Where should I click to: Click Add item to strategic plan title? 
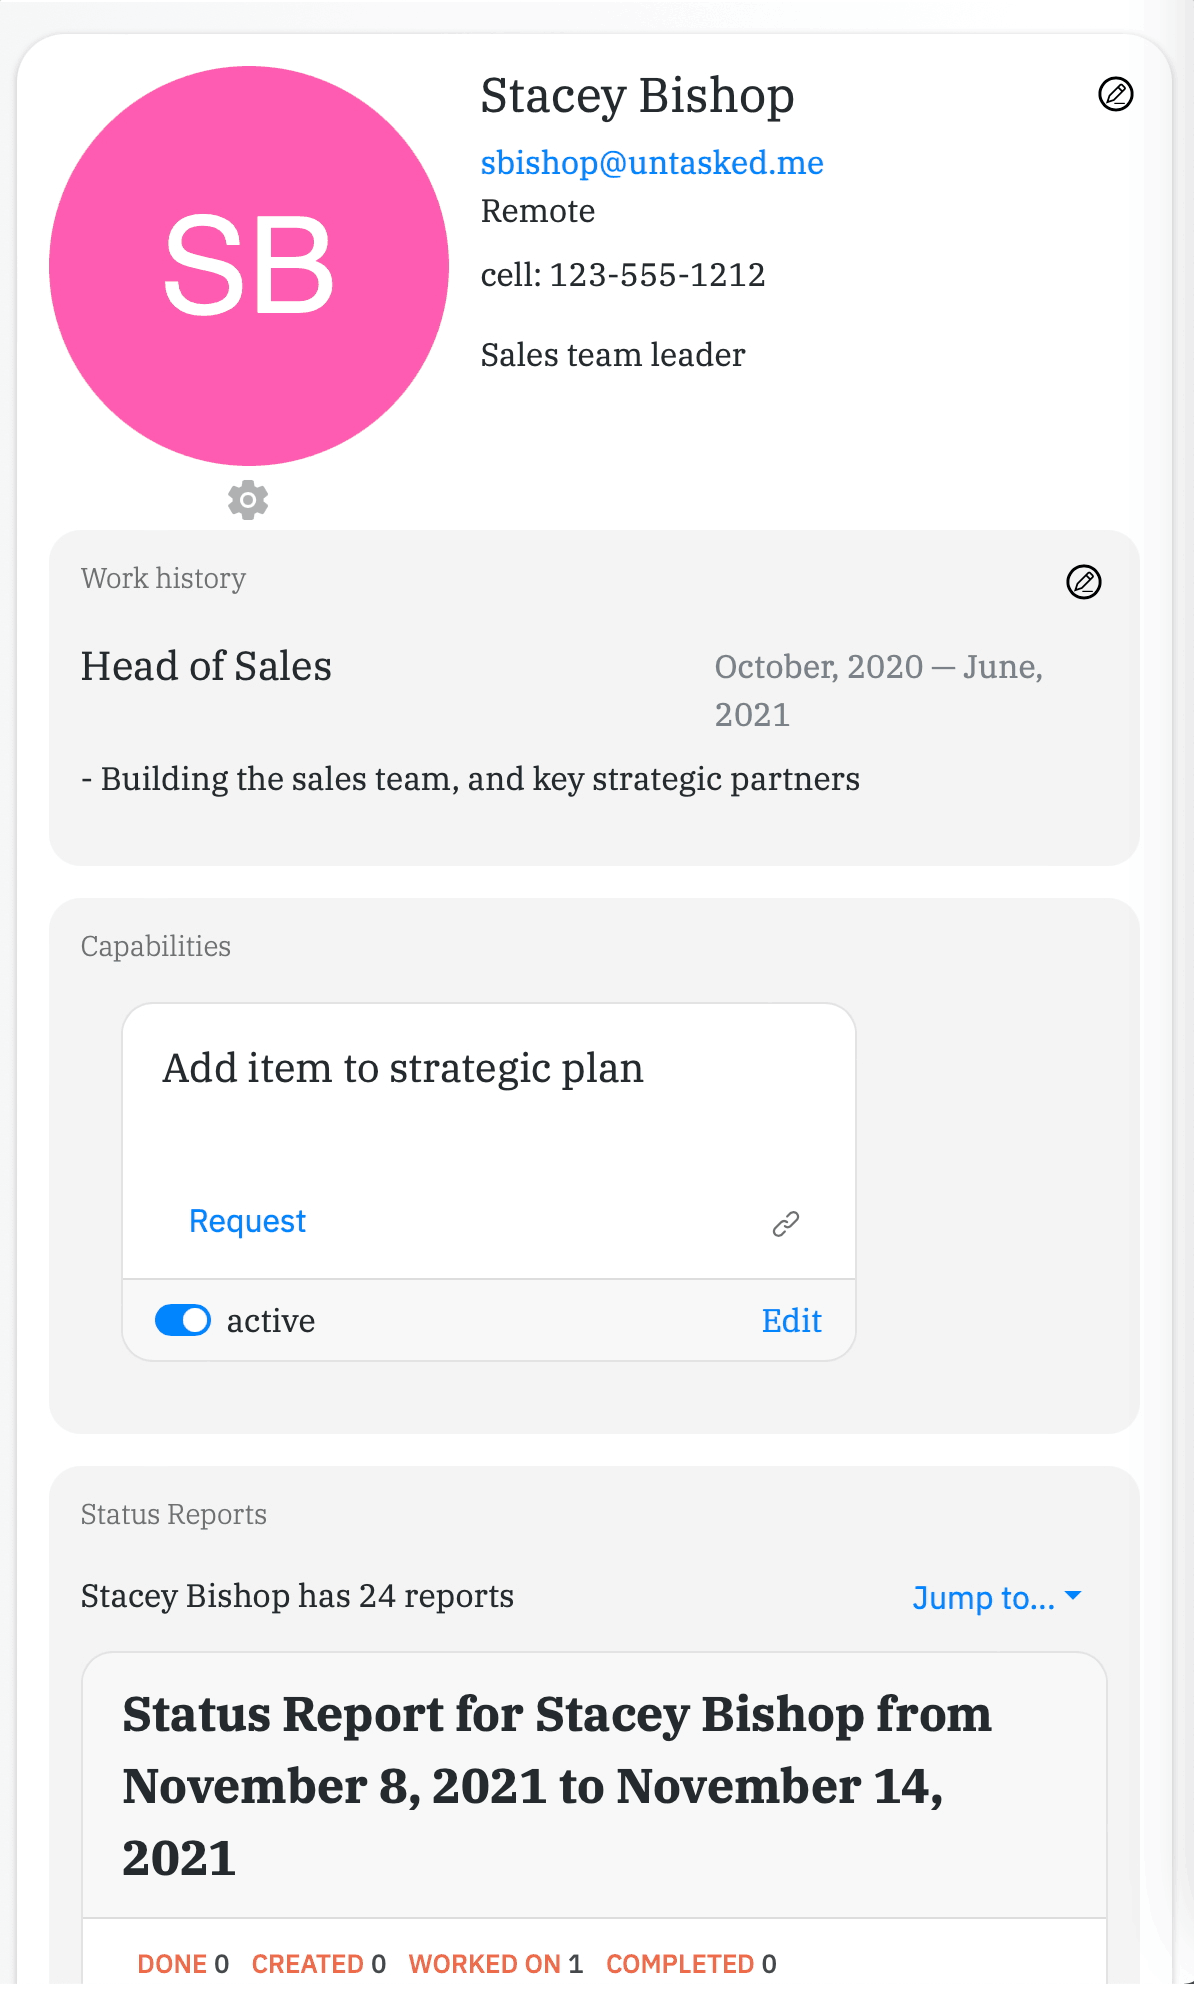coord(403,1069)
